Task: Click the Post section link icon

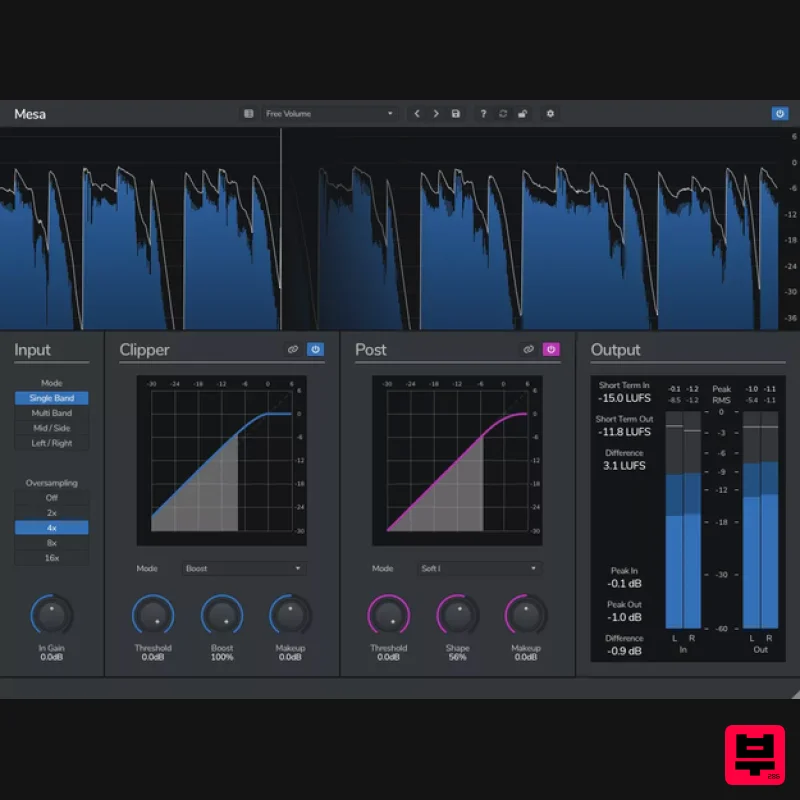Action: 529,350
